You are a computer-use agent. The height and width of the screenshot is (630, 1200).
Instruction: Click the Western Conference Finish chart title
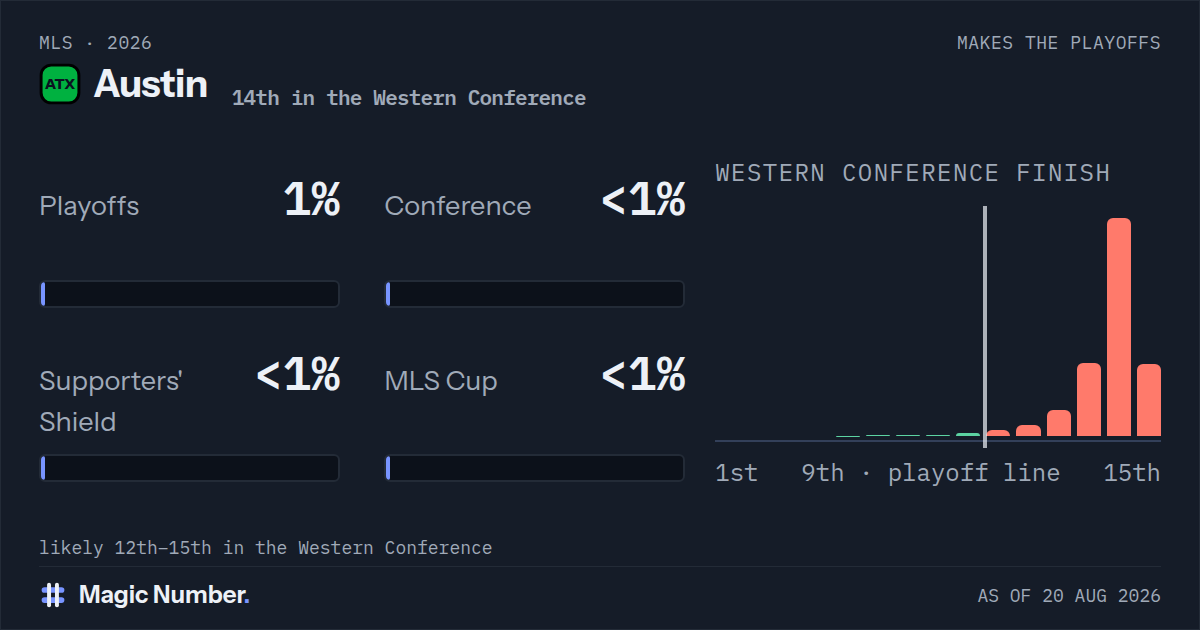coord(913,173)
